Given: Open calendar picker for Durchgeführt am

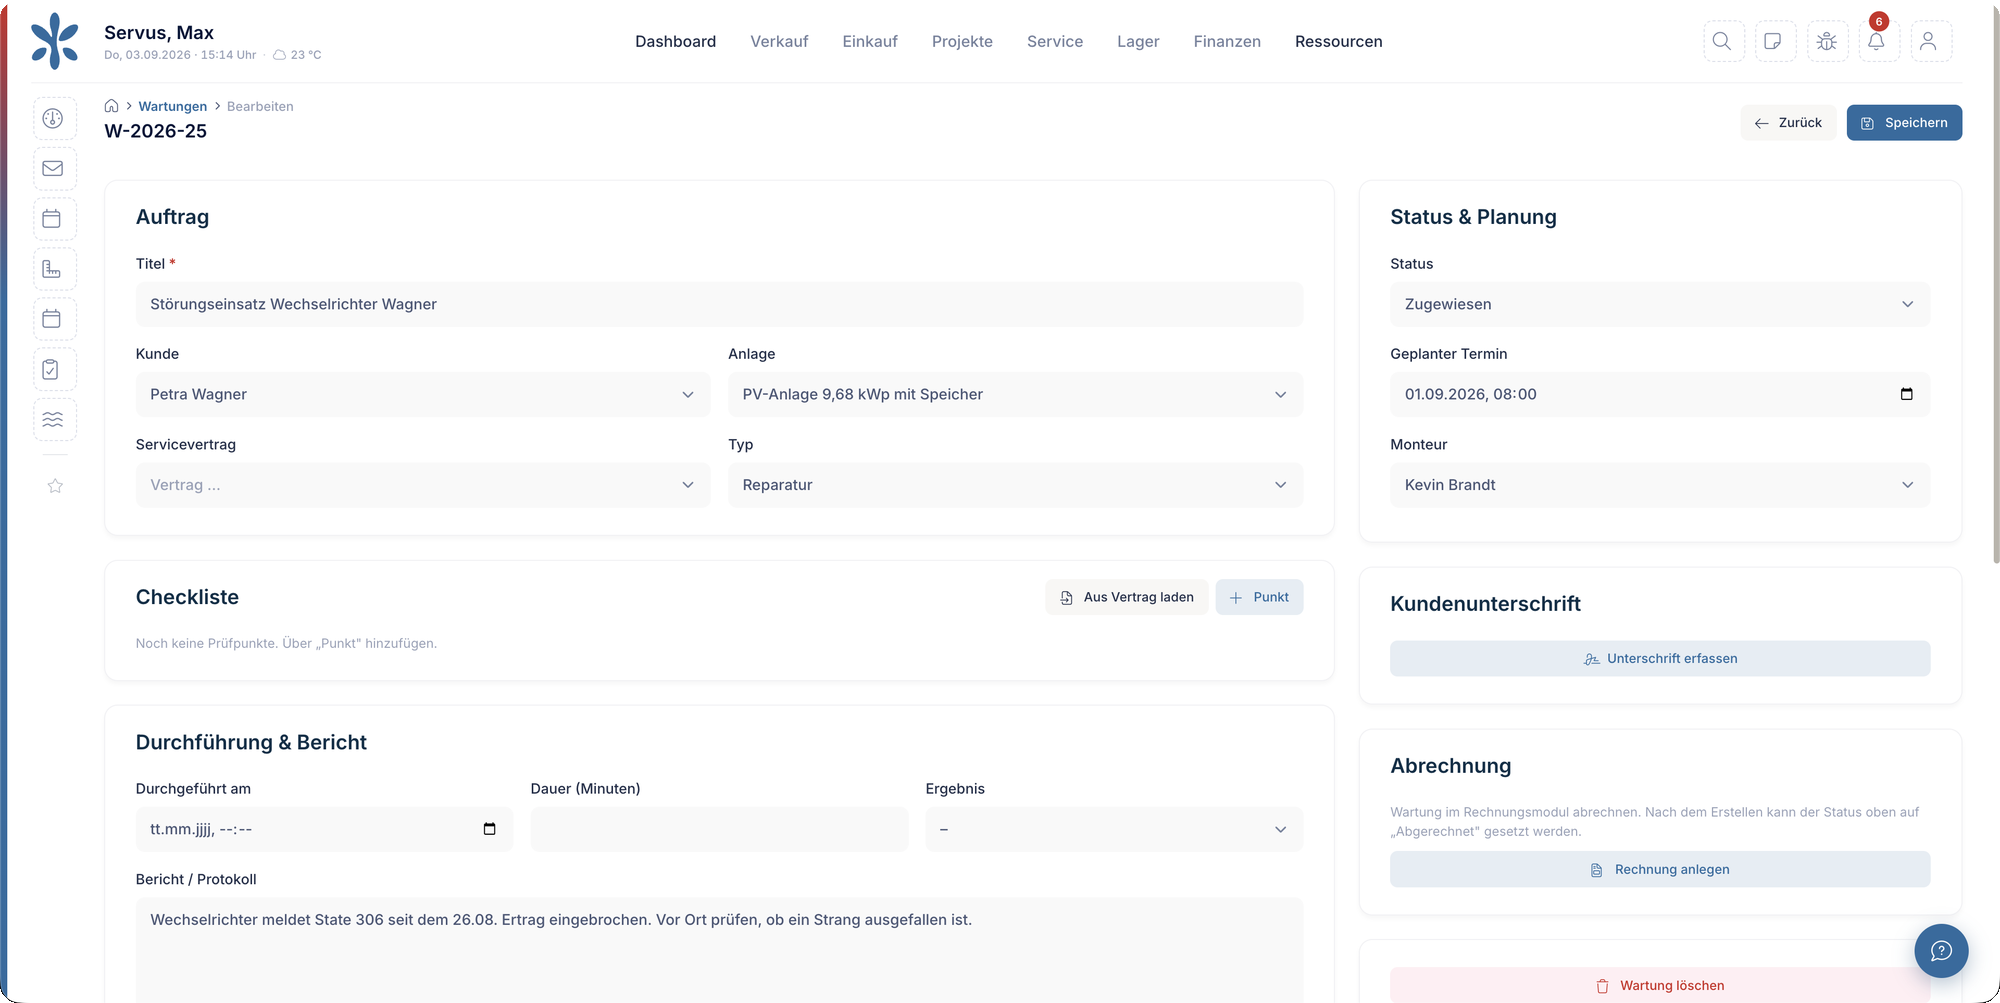Looking at the screenshot, I should pos(489,829).
